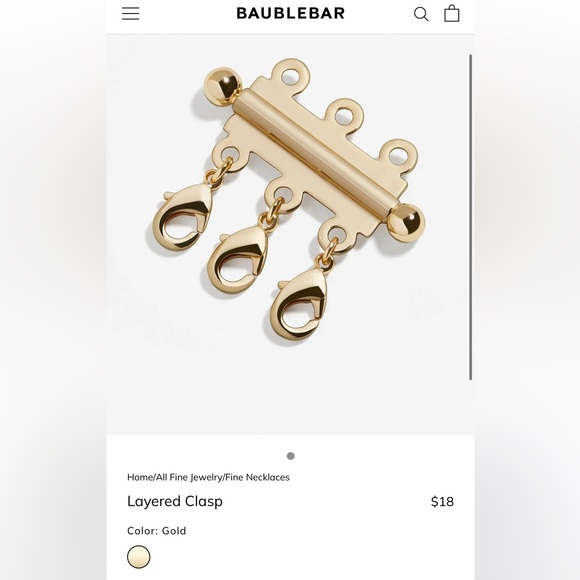Open the shopping bag icon
Viewport: 580px width, 580px height.
point(452,13)
